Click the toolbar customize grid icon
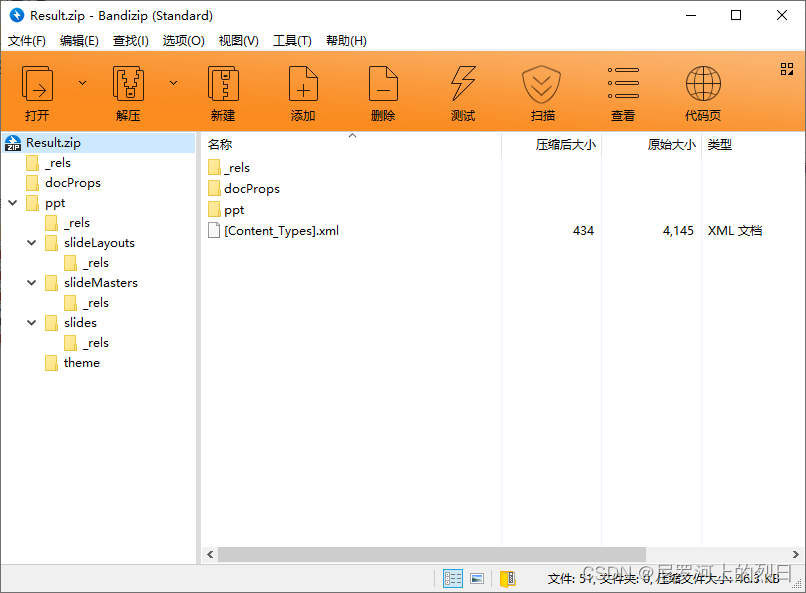Image resolution: width=806 pixels, height=593 pixels. pos(787,69)
